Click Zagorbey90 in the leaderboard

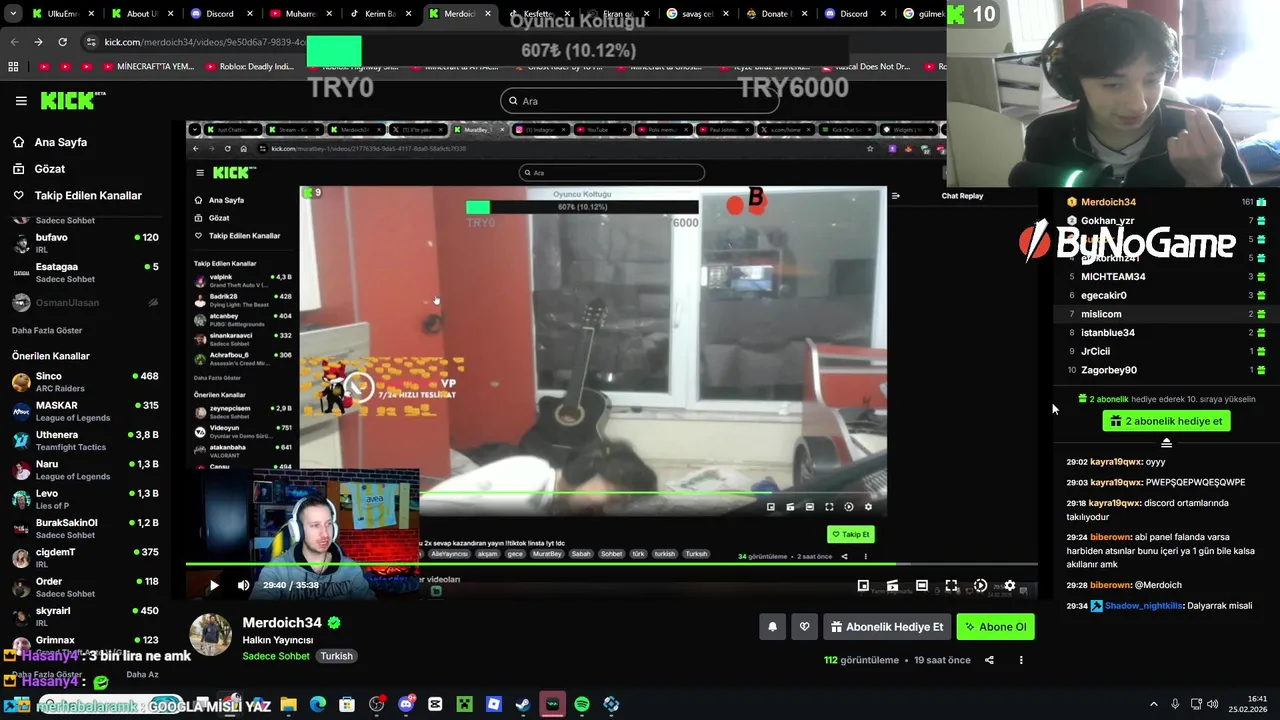1109,370
